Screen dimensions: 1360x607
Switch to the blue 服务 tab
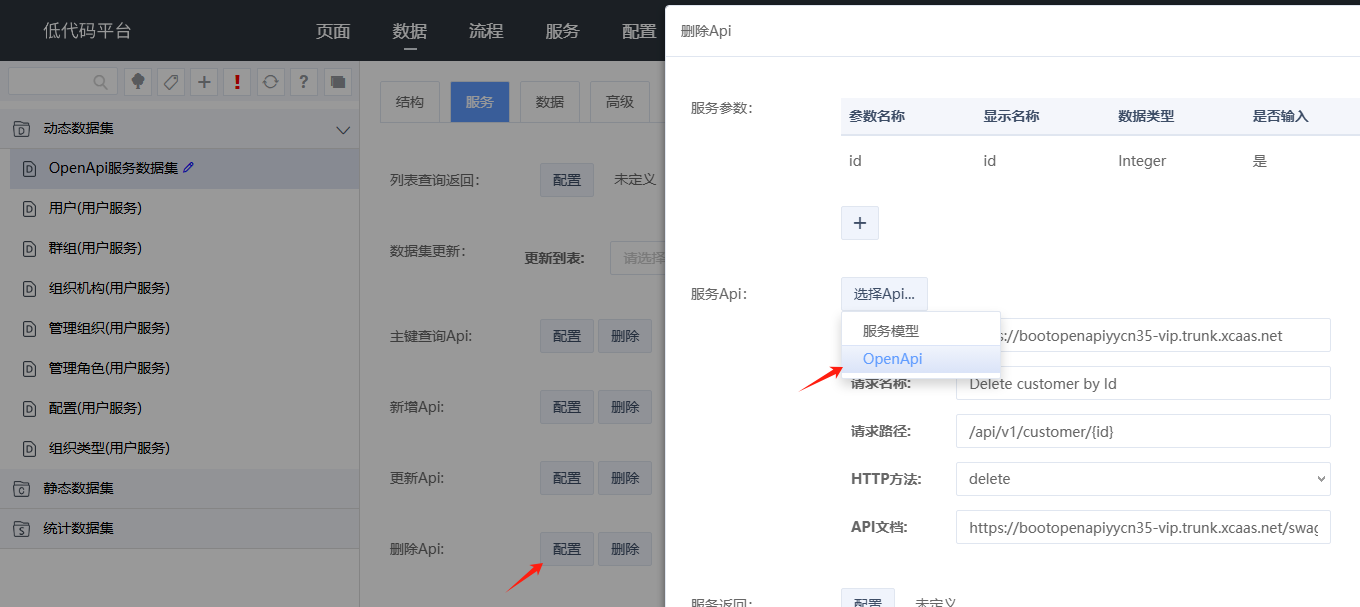[x=480, y=102]
